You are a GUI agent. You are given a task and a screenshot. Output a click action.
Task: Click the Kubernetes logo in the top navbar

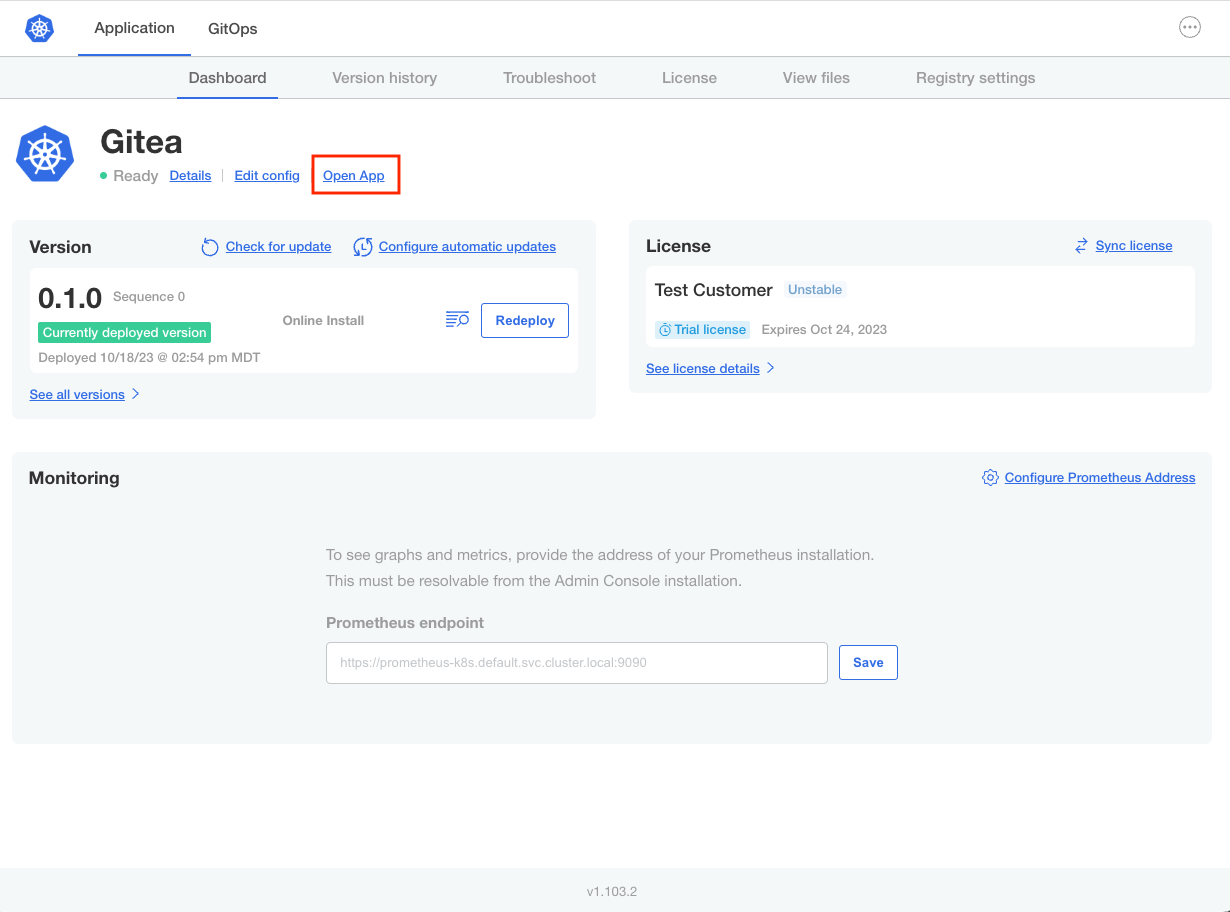click(x=39, y=28)
